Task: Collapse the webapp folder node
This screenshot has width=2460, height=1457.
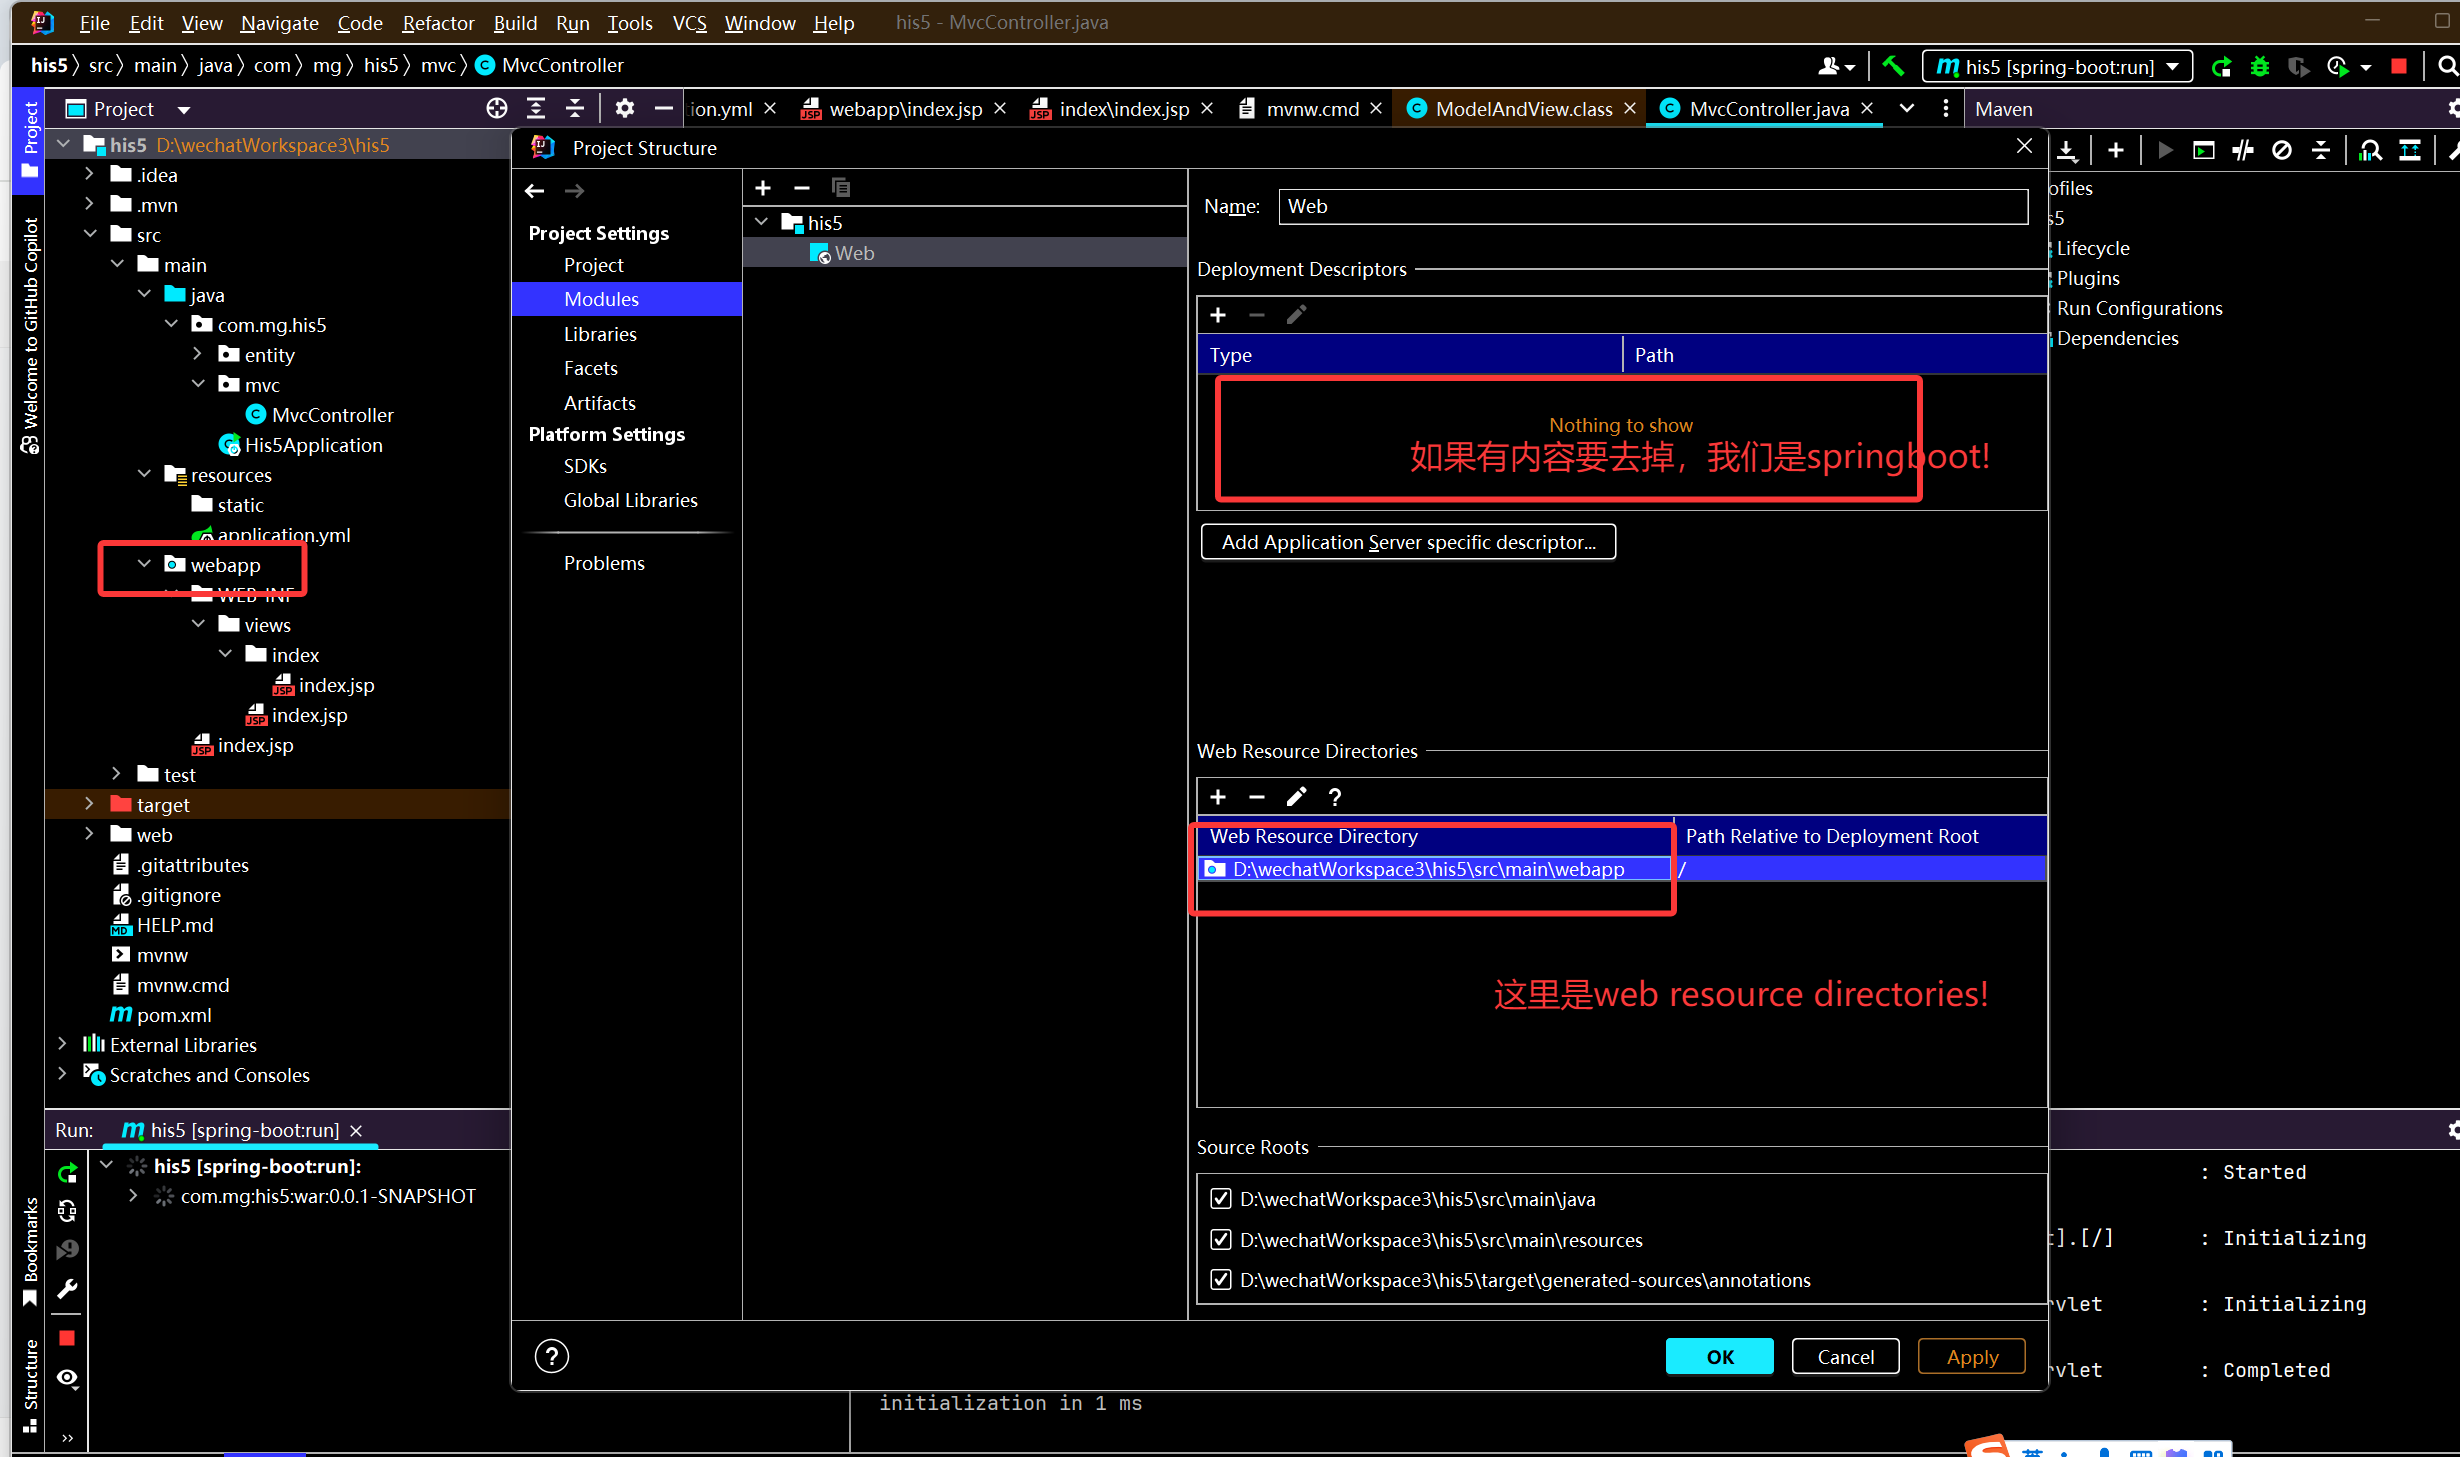Action: (144, 564)
